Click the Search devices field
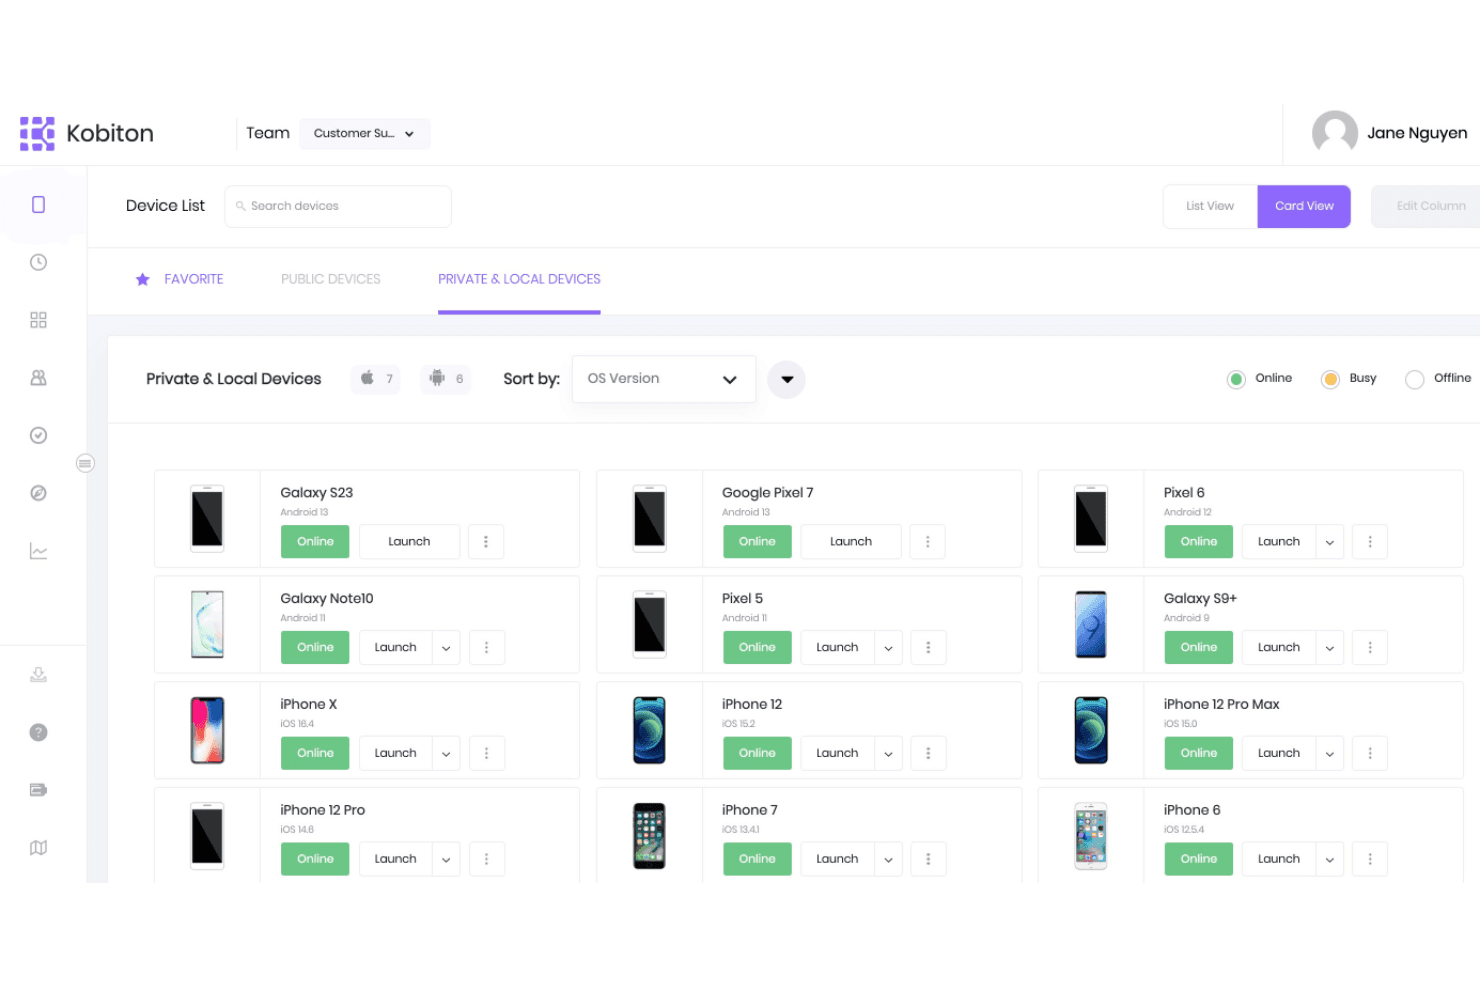The width and height of the screenshot is (1480, 987). [x=338, y=206]
